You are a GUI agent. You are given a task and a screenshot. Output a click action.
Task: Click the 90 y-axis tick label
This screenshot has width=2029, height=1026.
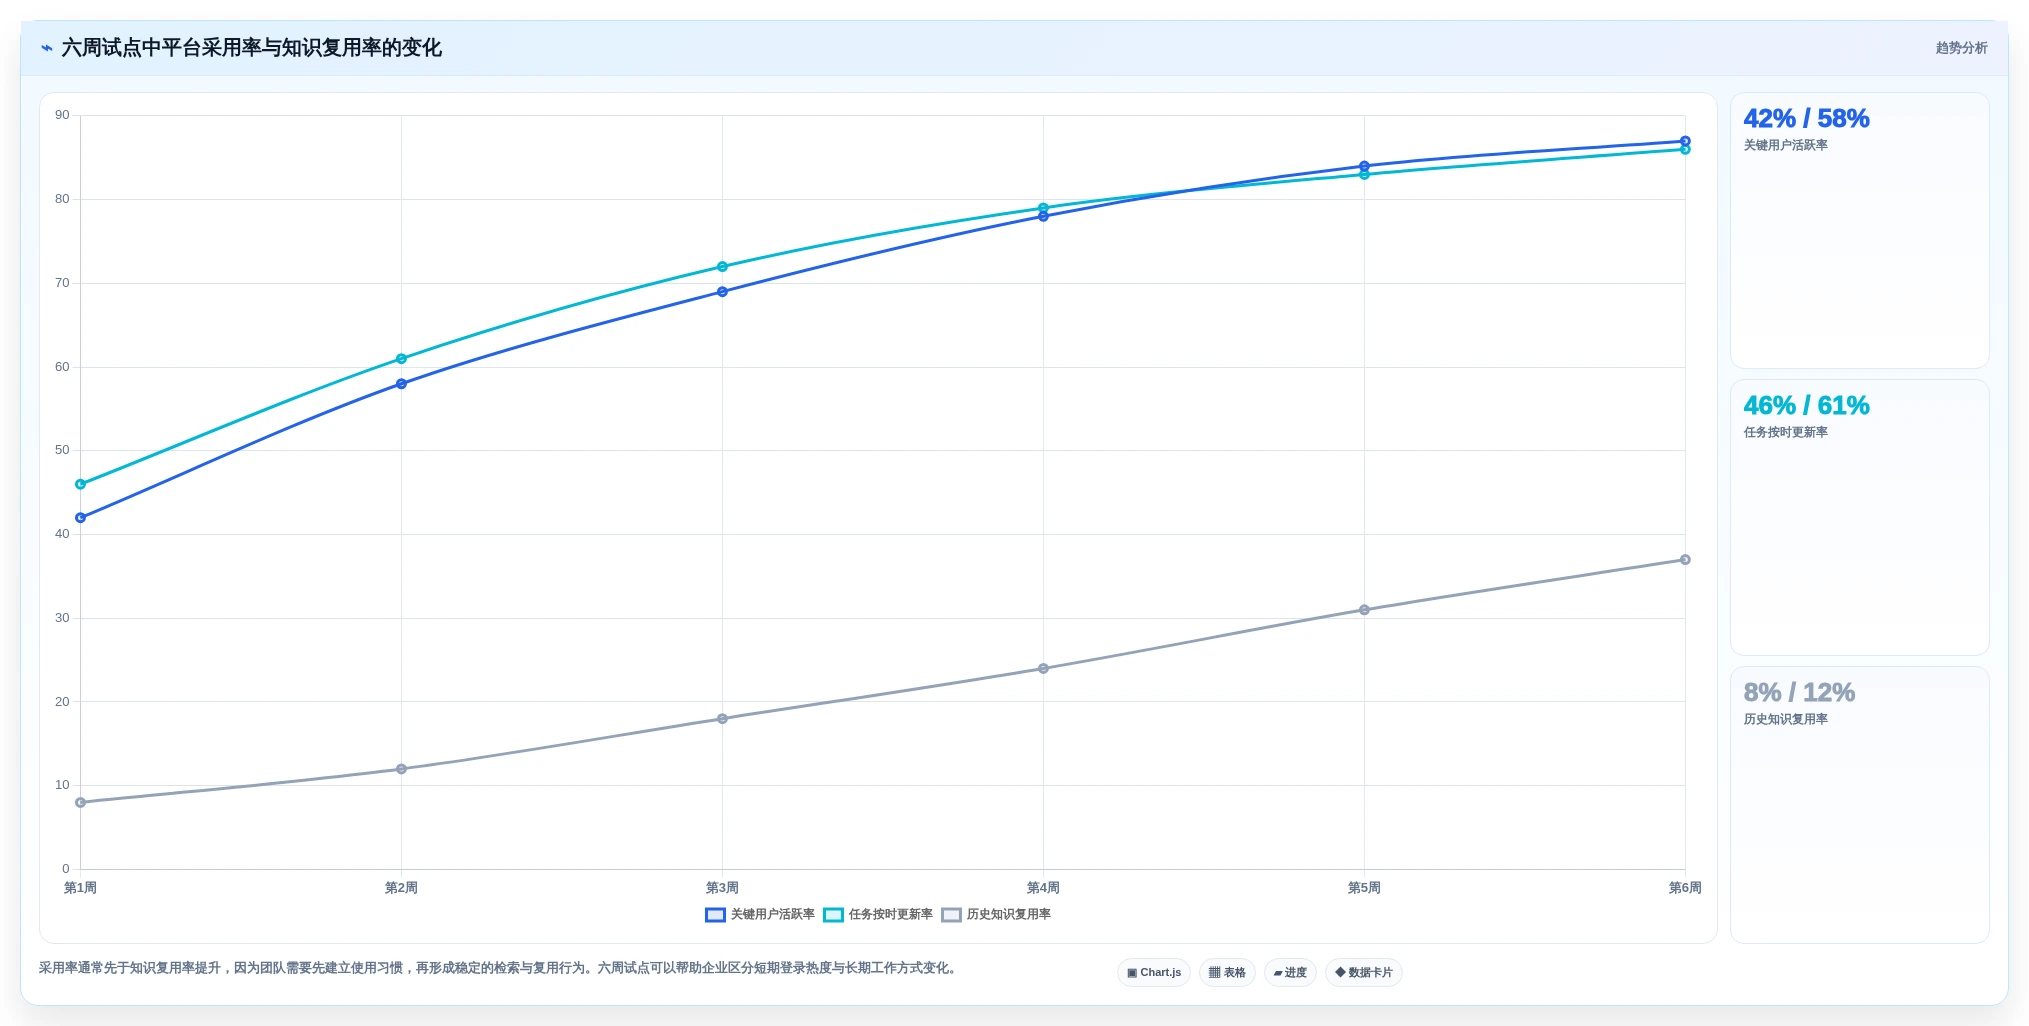click(62, 115)
